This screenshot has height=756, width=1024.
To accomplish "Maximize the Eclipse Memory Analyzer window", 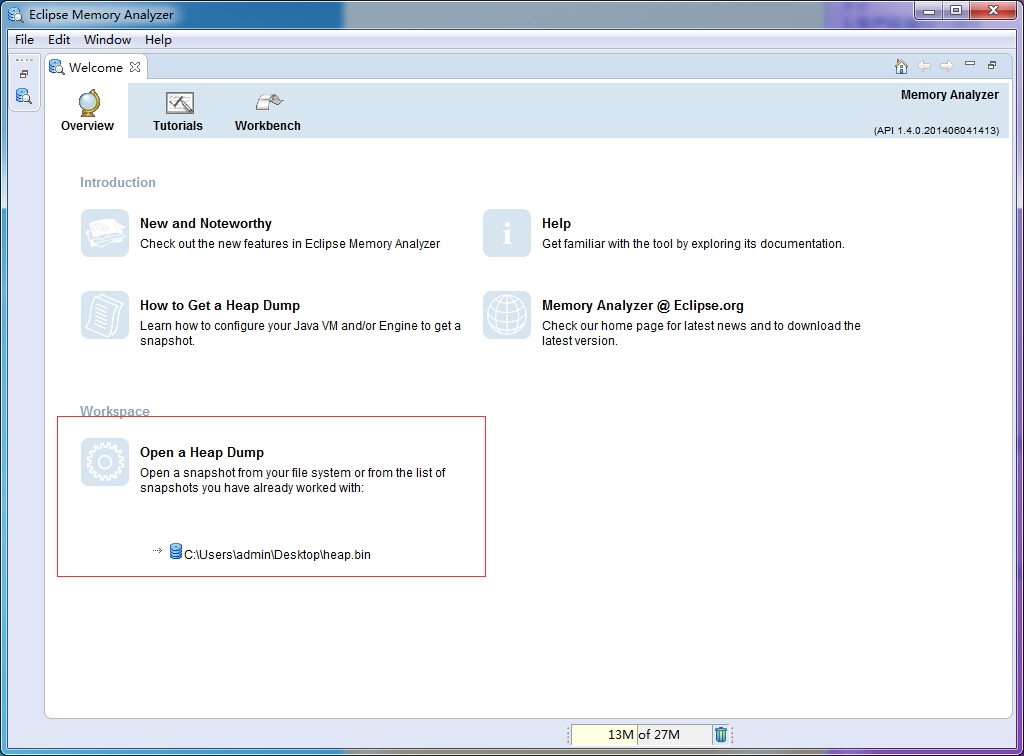I will (x=956, y=10).
